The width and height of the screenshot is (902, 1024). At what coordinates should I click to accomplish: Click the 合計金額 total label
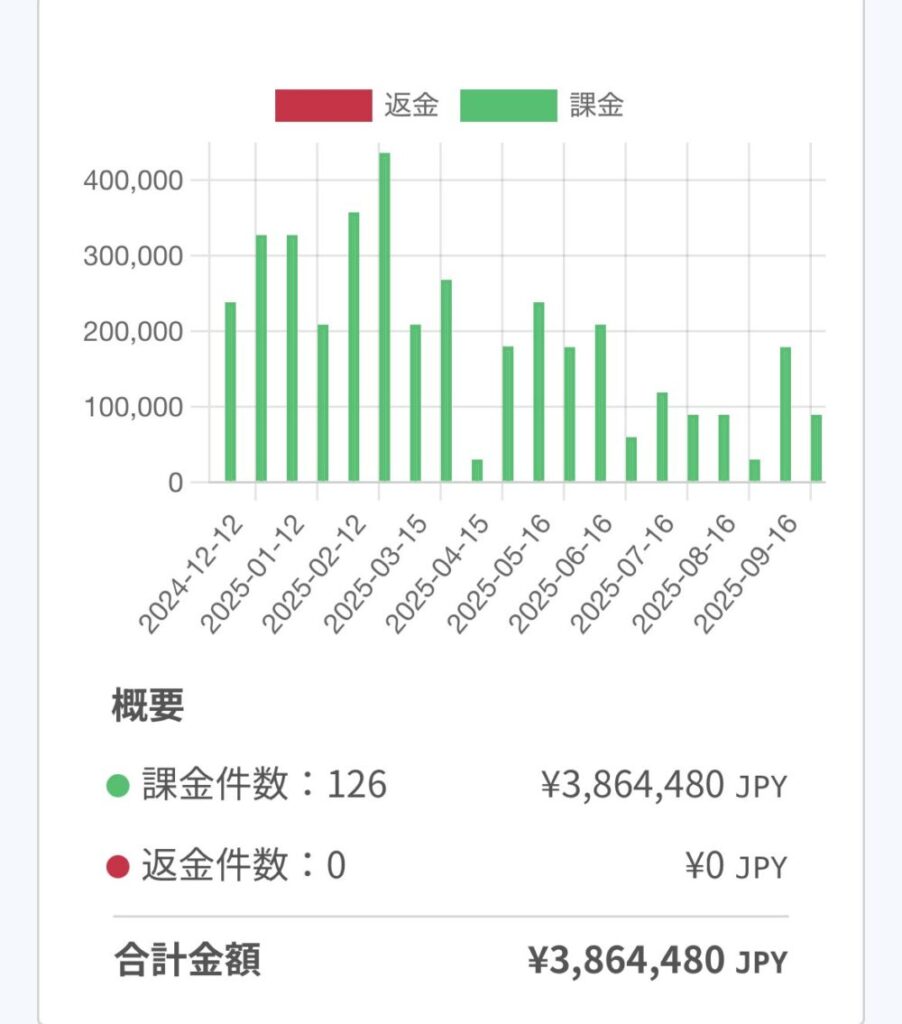point(187,961)
